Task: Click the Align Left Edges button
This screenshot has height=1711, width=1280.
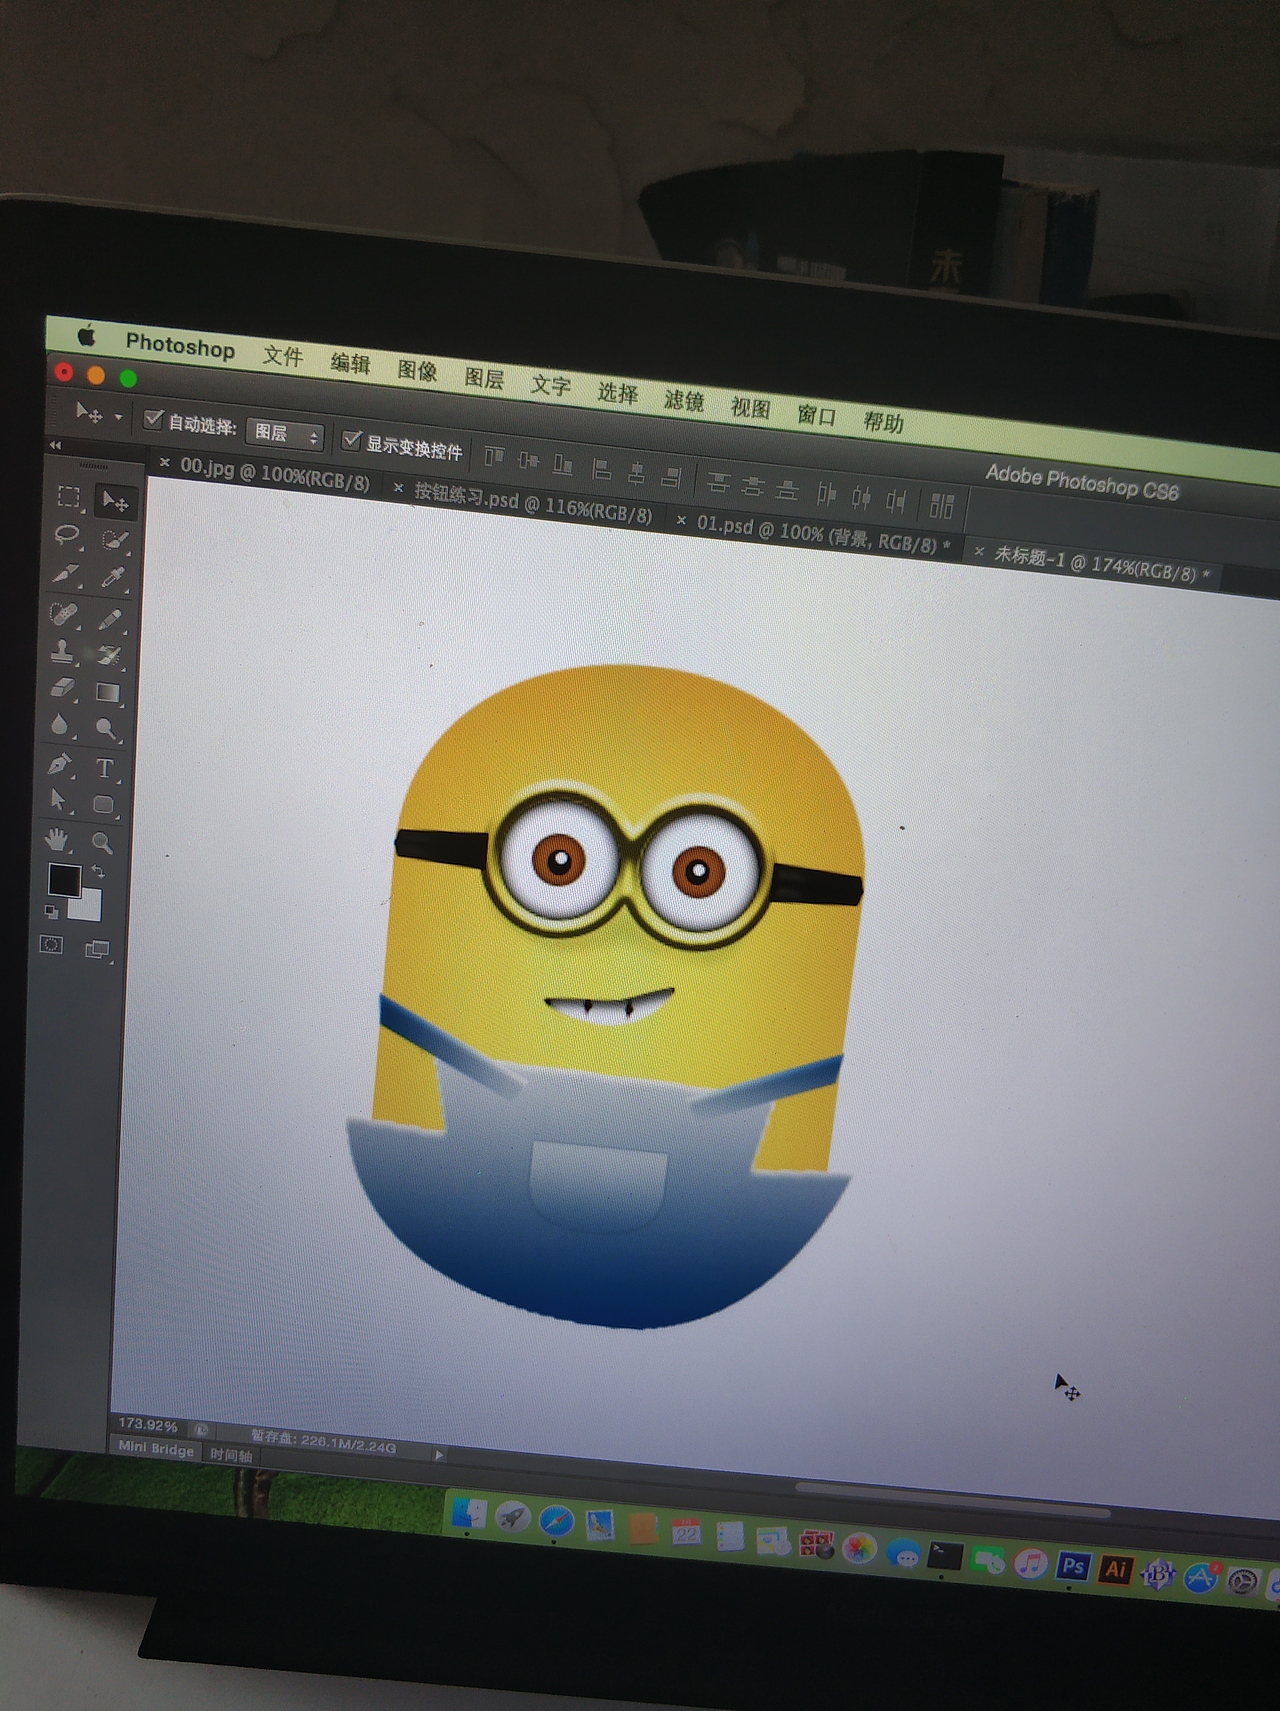Action: (x=601, y=469)
